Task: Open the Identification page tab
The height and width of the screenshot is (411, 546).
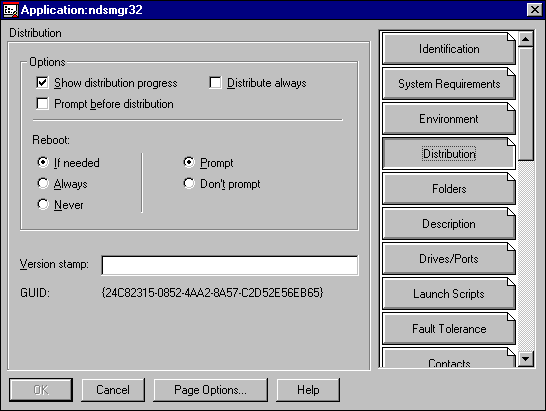Action: tap(449, 49)
